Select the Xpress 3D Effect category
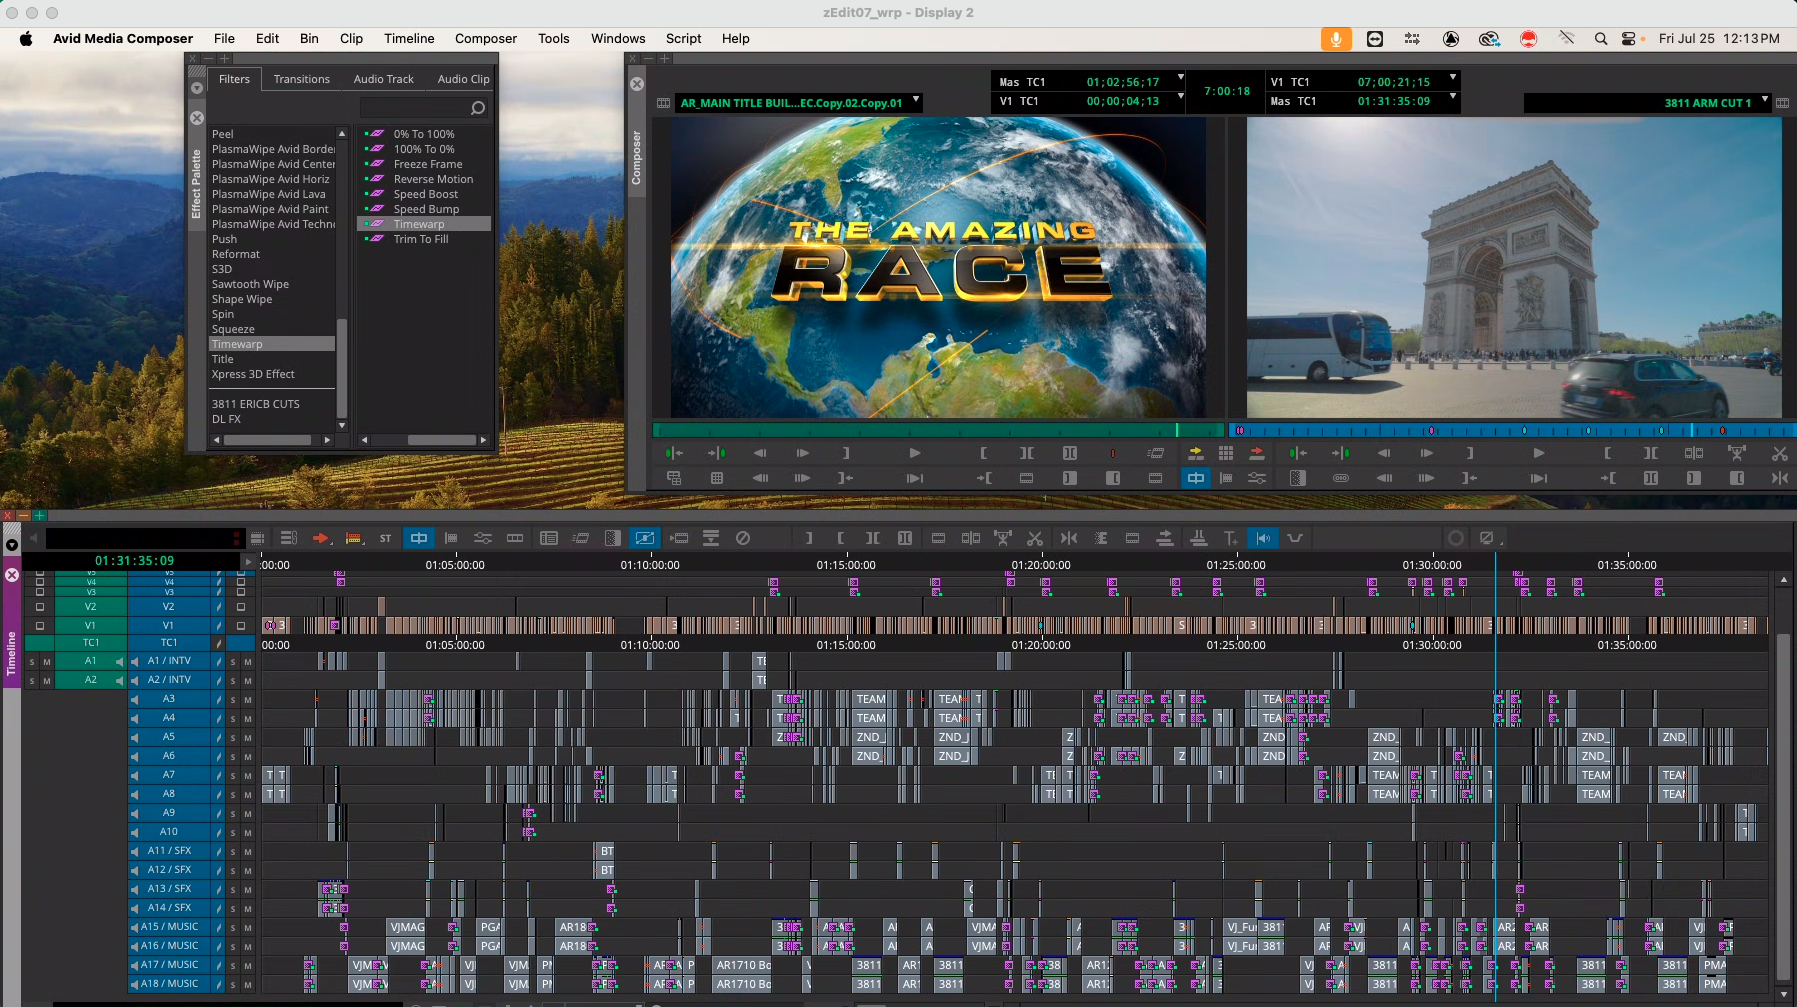The width and height of the screenshot is (1797, 1007). point(253,374)
